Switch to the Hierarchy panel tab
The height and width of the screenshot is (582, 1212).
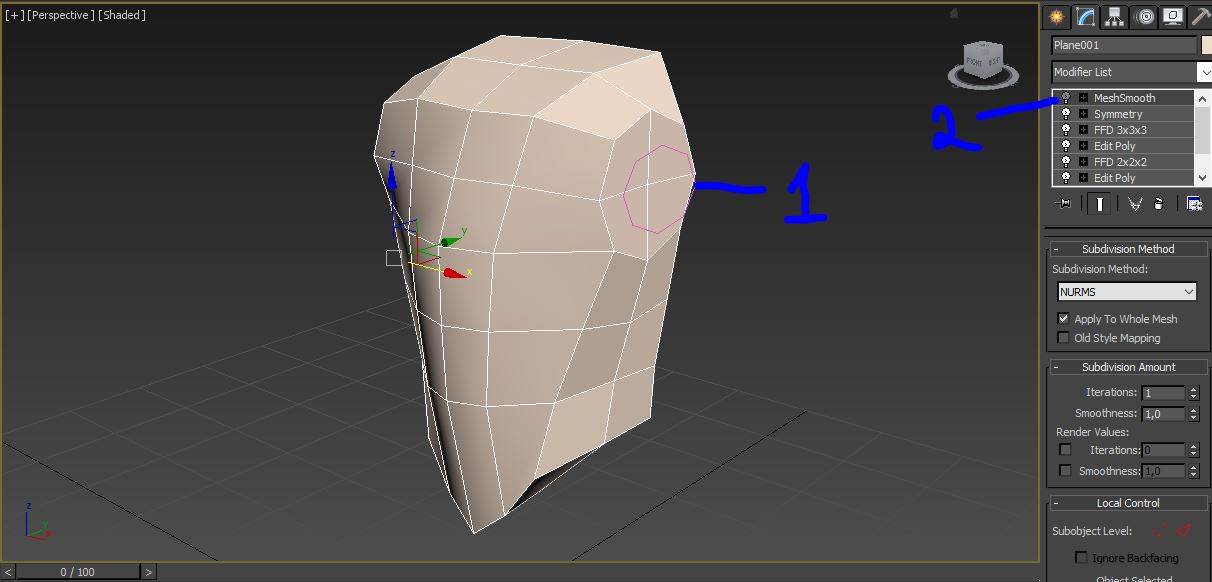point(1115,17)
